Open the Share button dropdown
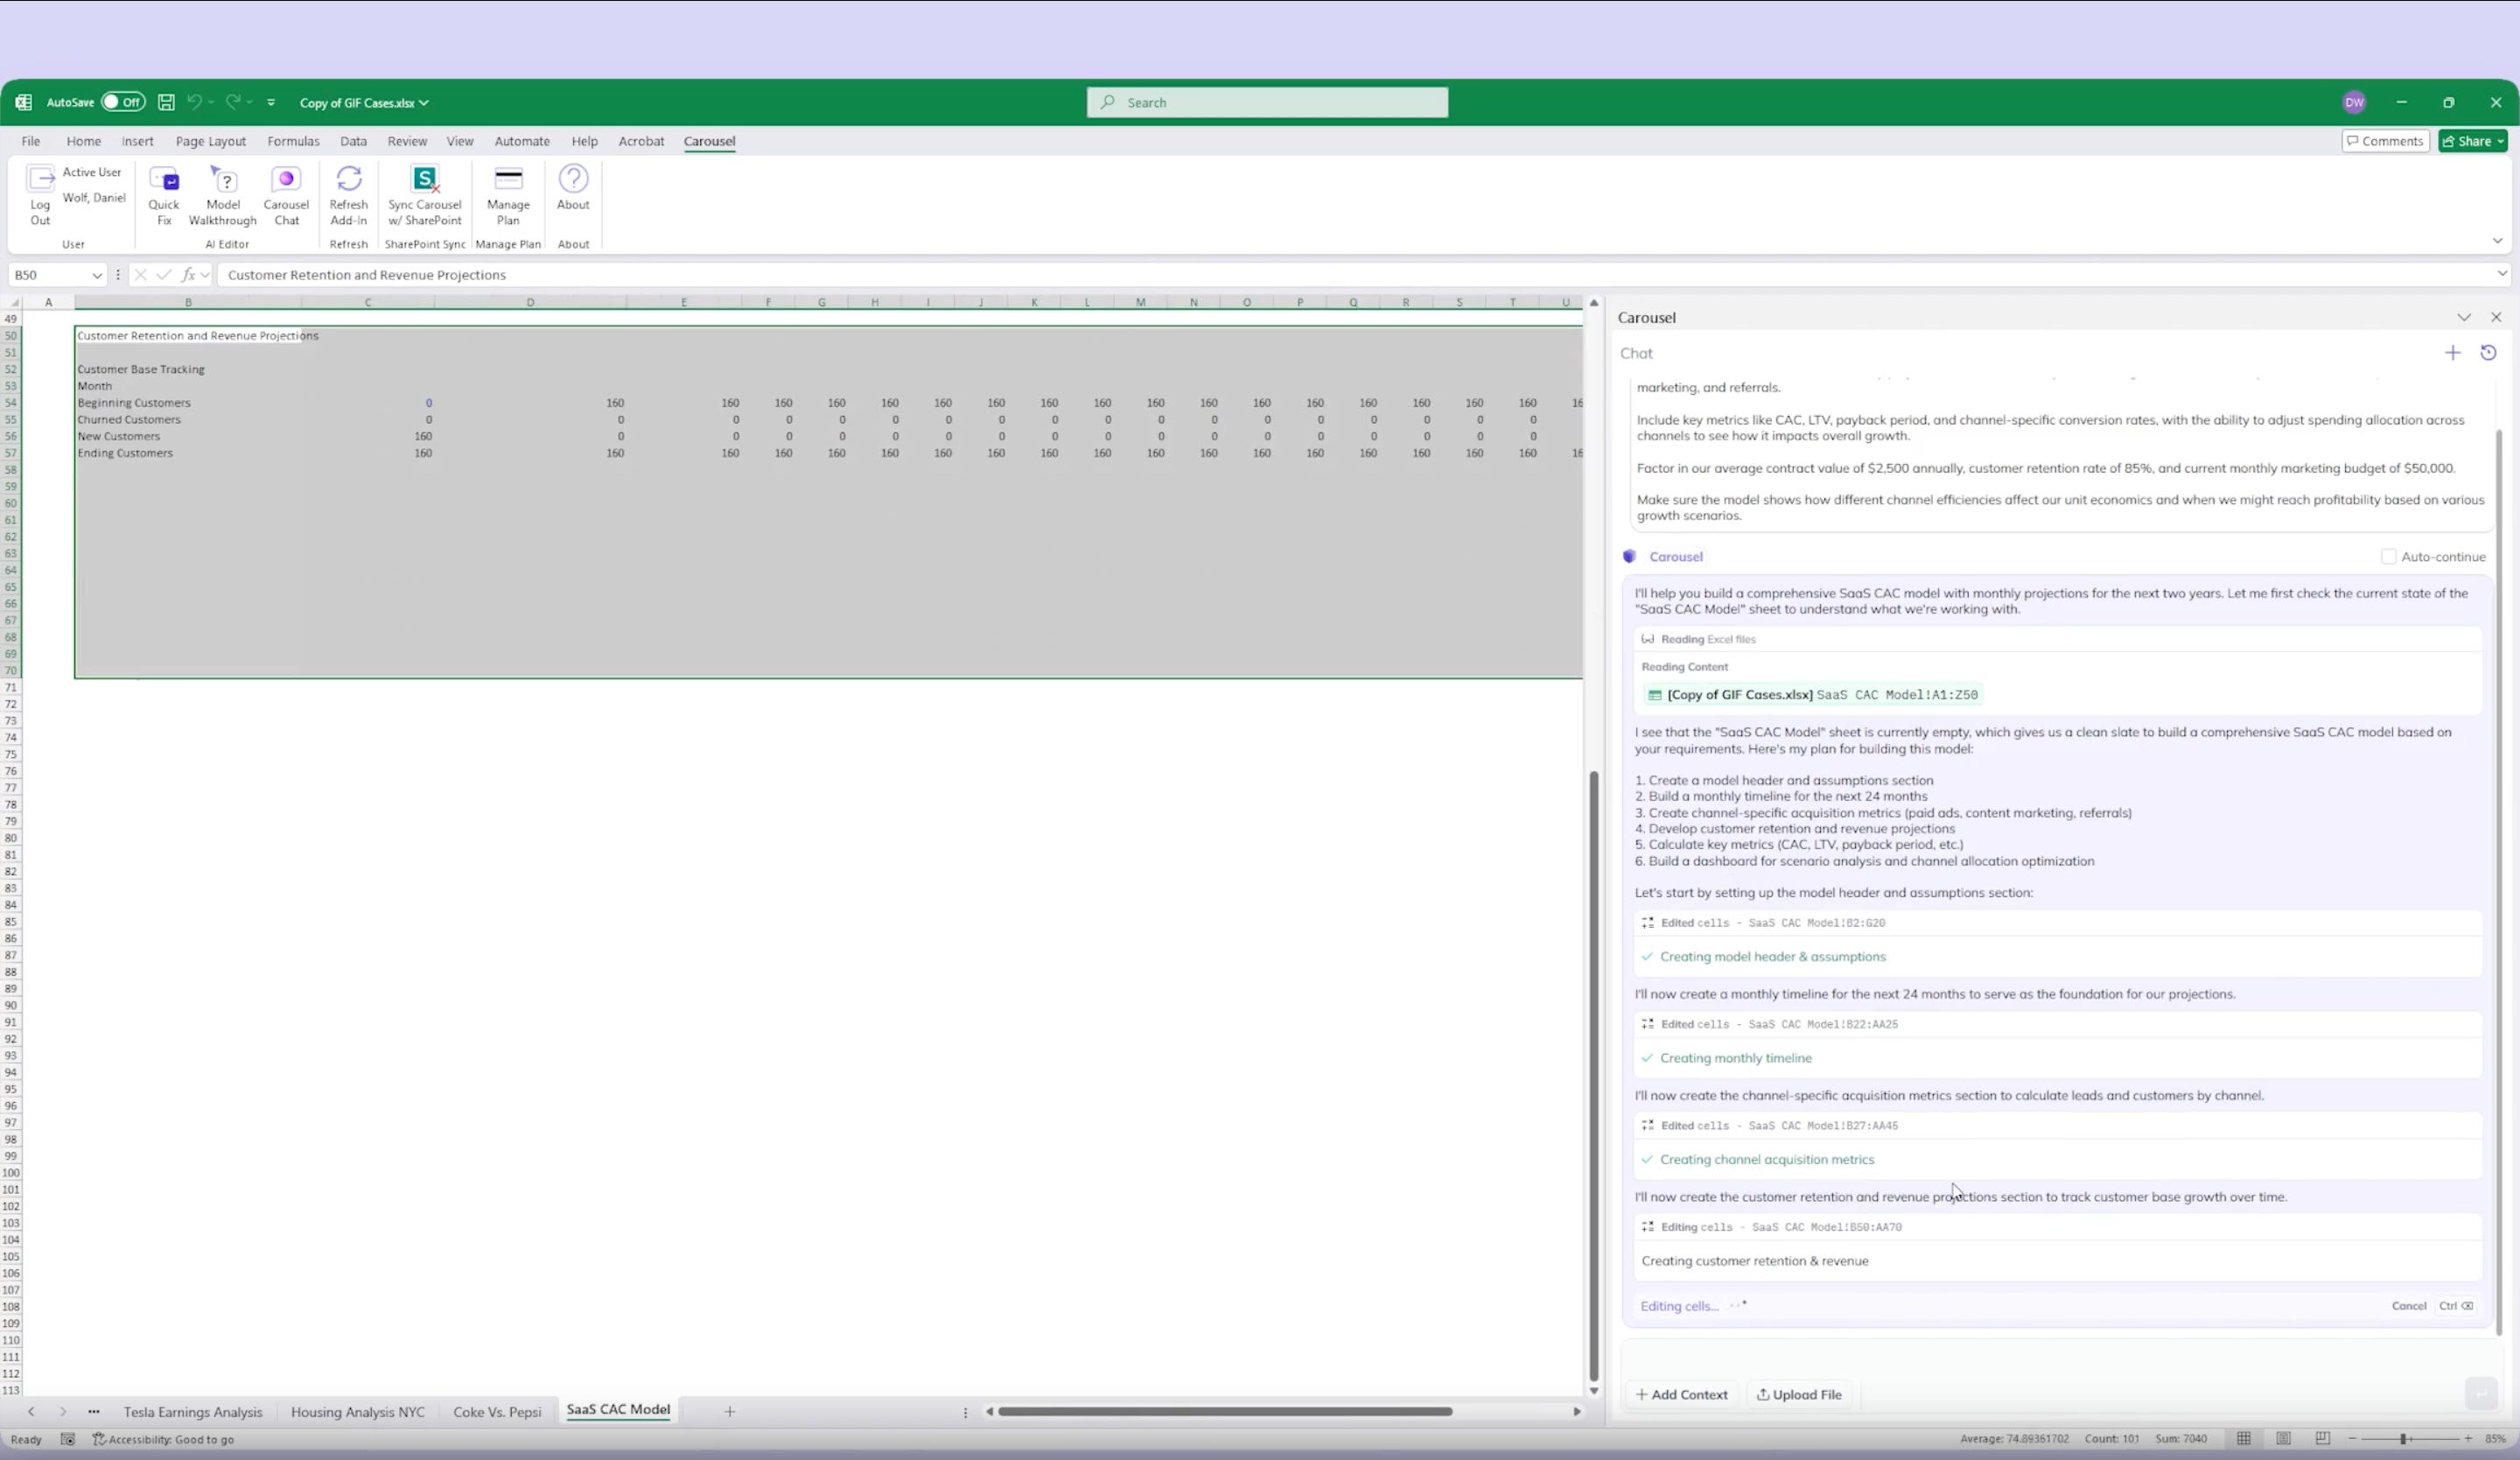 click(2500, 141)
